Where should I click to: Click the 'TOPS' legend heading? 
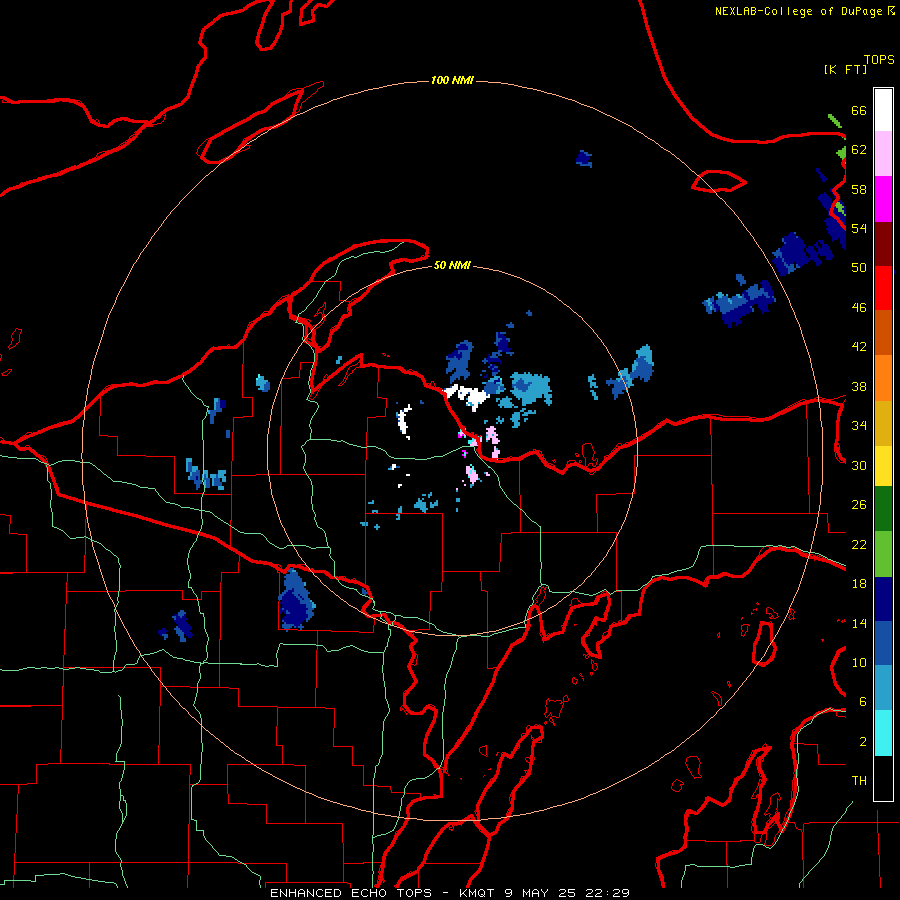point(879,60)
